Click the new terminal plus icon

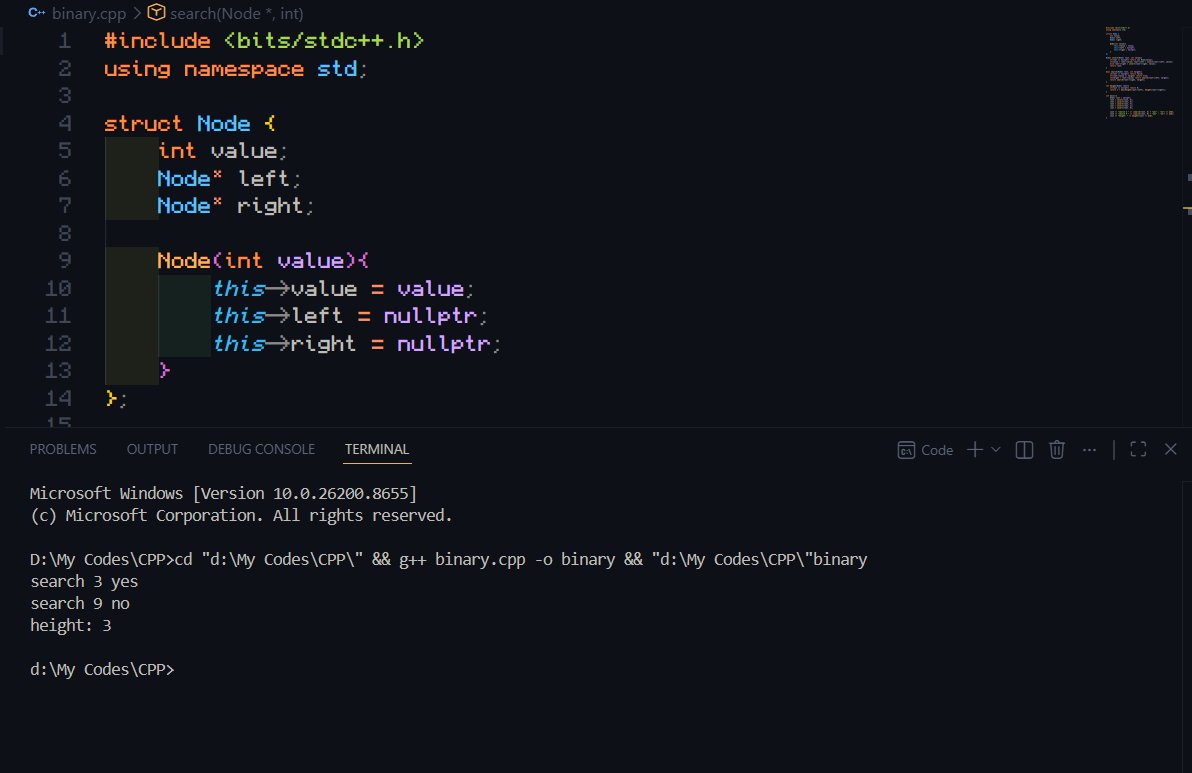[975, 450]
